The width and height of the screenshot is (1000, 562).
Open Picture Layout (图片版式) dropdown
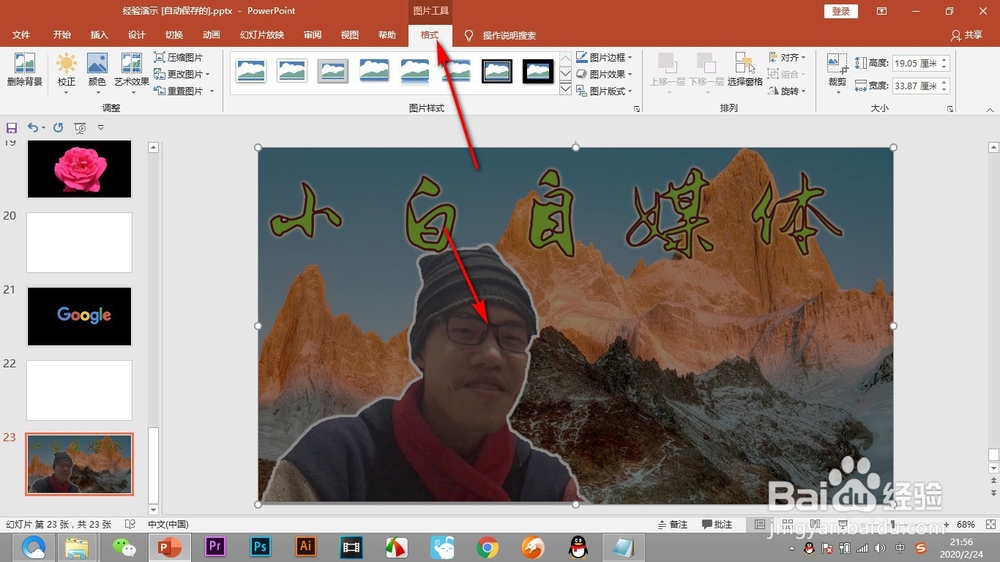coord(604,91)
